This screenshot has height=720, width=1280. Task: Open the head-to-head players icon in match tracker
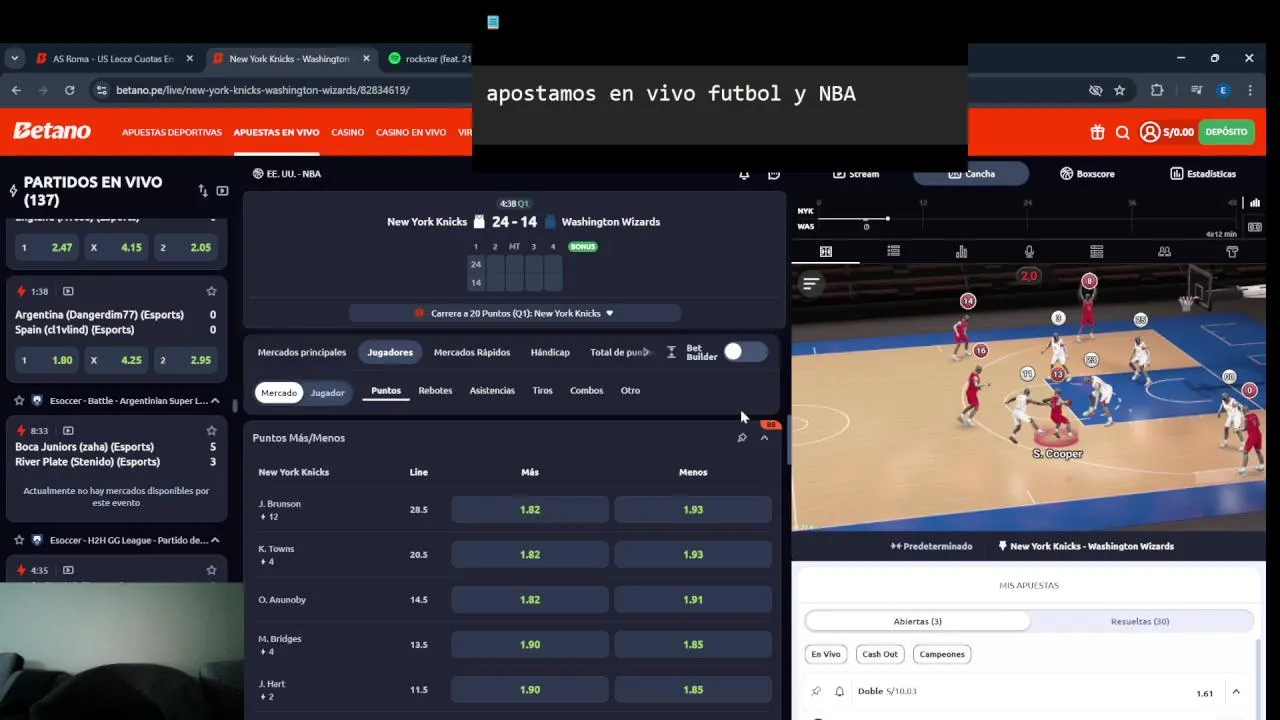pyautogui.click(x=1164, y=252)
